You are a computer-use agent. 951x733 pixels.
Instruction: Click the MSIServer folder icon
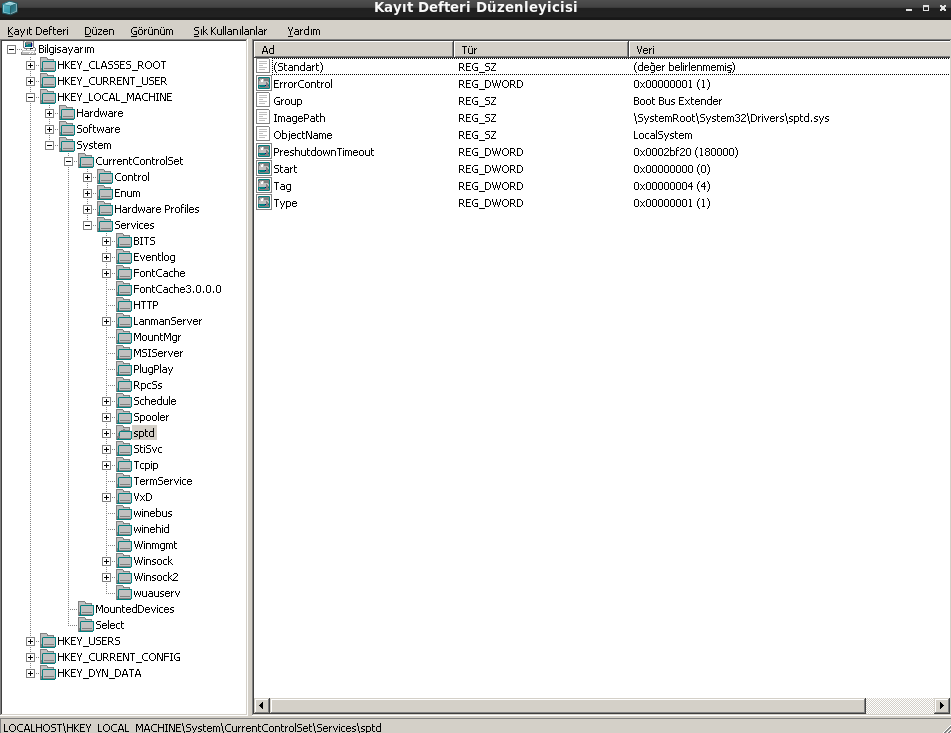pyautogui.click(x=124, y=353)
